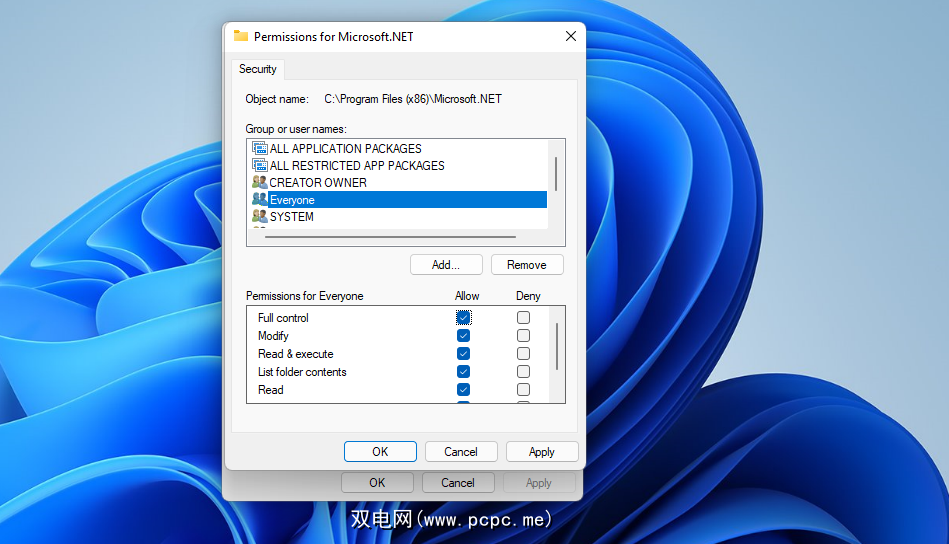Click the group list horizontal scrollbar
Screen dimensions: 949x544
391,237
